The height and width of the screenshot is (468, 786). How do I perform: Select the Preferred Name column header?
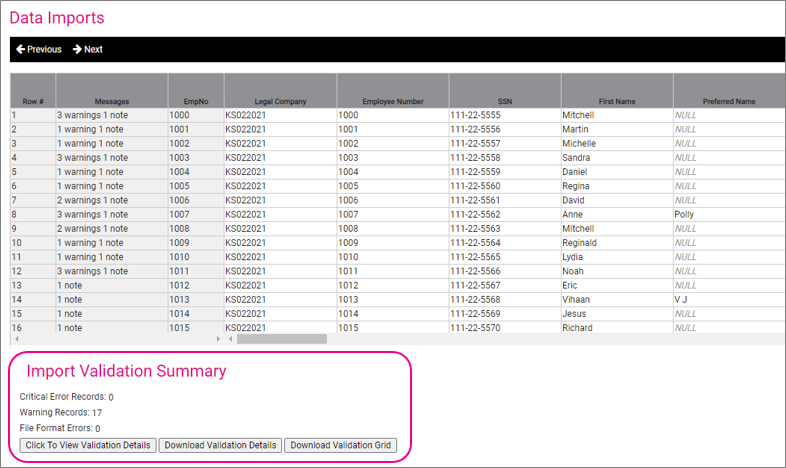click(x=728, y=101)
